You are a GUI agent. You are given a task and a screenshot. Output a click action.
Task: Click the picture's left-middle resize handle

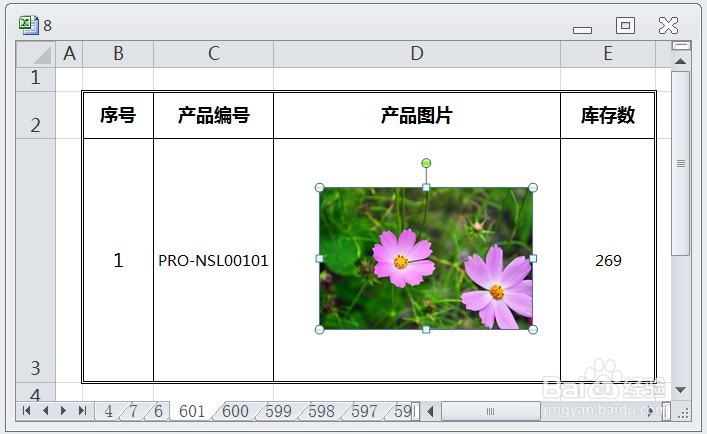(x=319, y=258)
